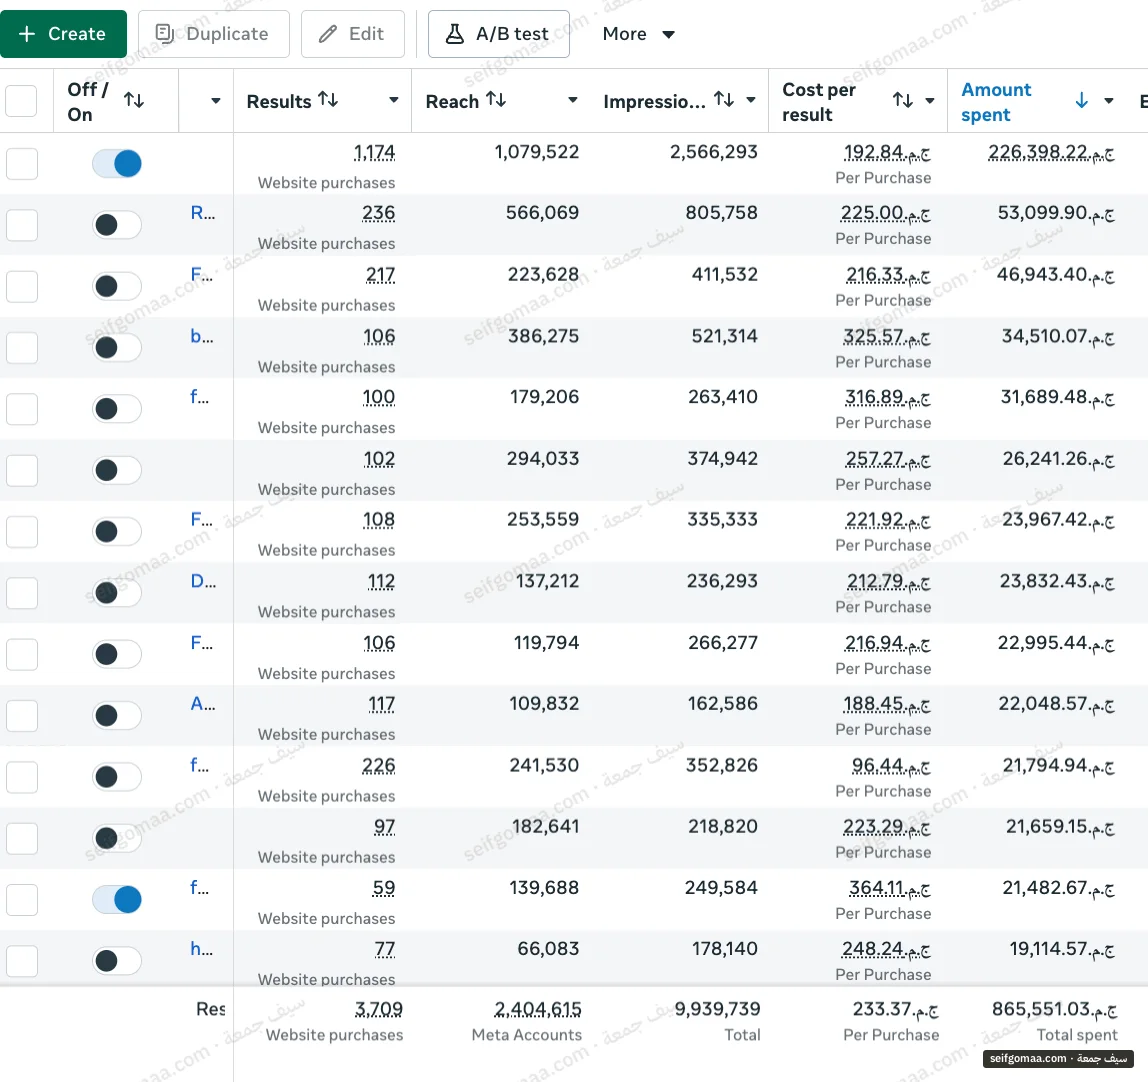Tick the checkbox for the 236 results row
The height and width of the screenshot is (1082, 1148).
point(22,225)
